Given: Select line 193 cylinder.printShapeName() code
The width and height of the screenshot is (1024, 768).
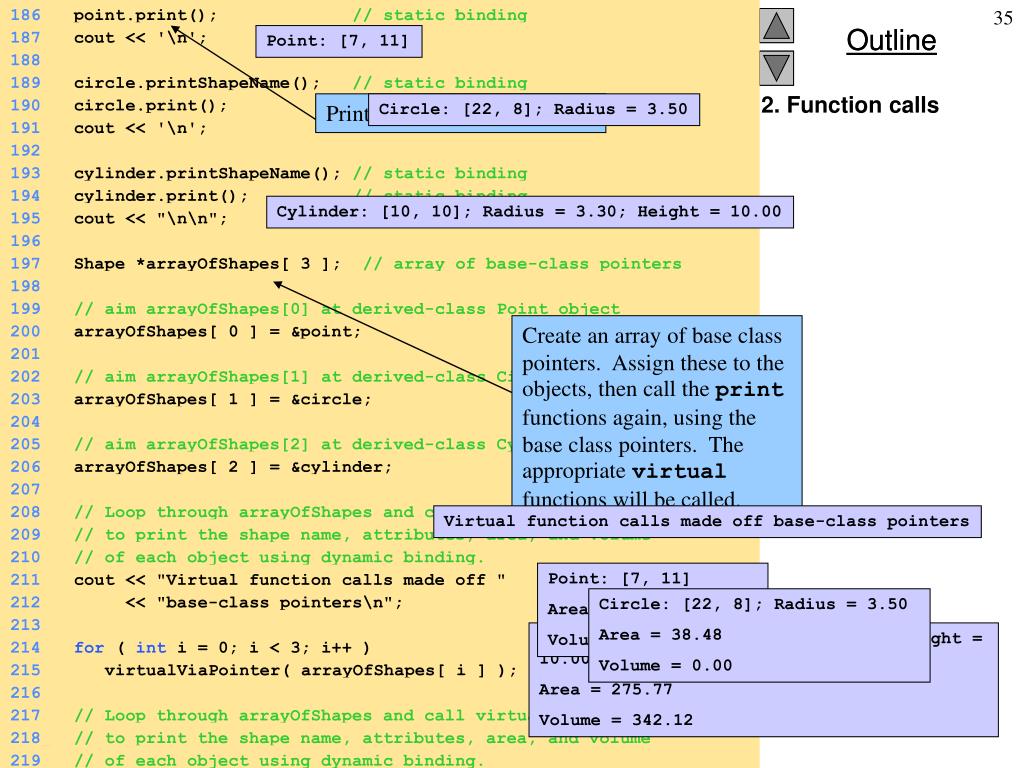Looking at the screenshot, I should tap(207, 174).
